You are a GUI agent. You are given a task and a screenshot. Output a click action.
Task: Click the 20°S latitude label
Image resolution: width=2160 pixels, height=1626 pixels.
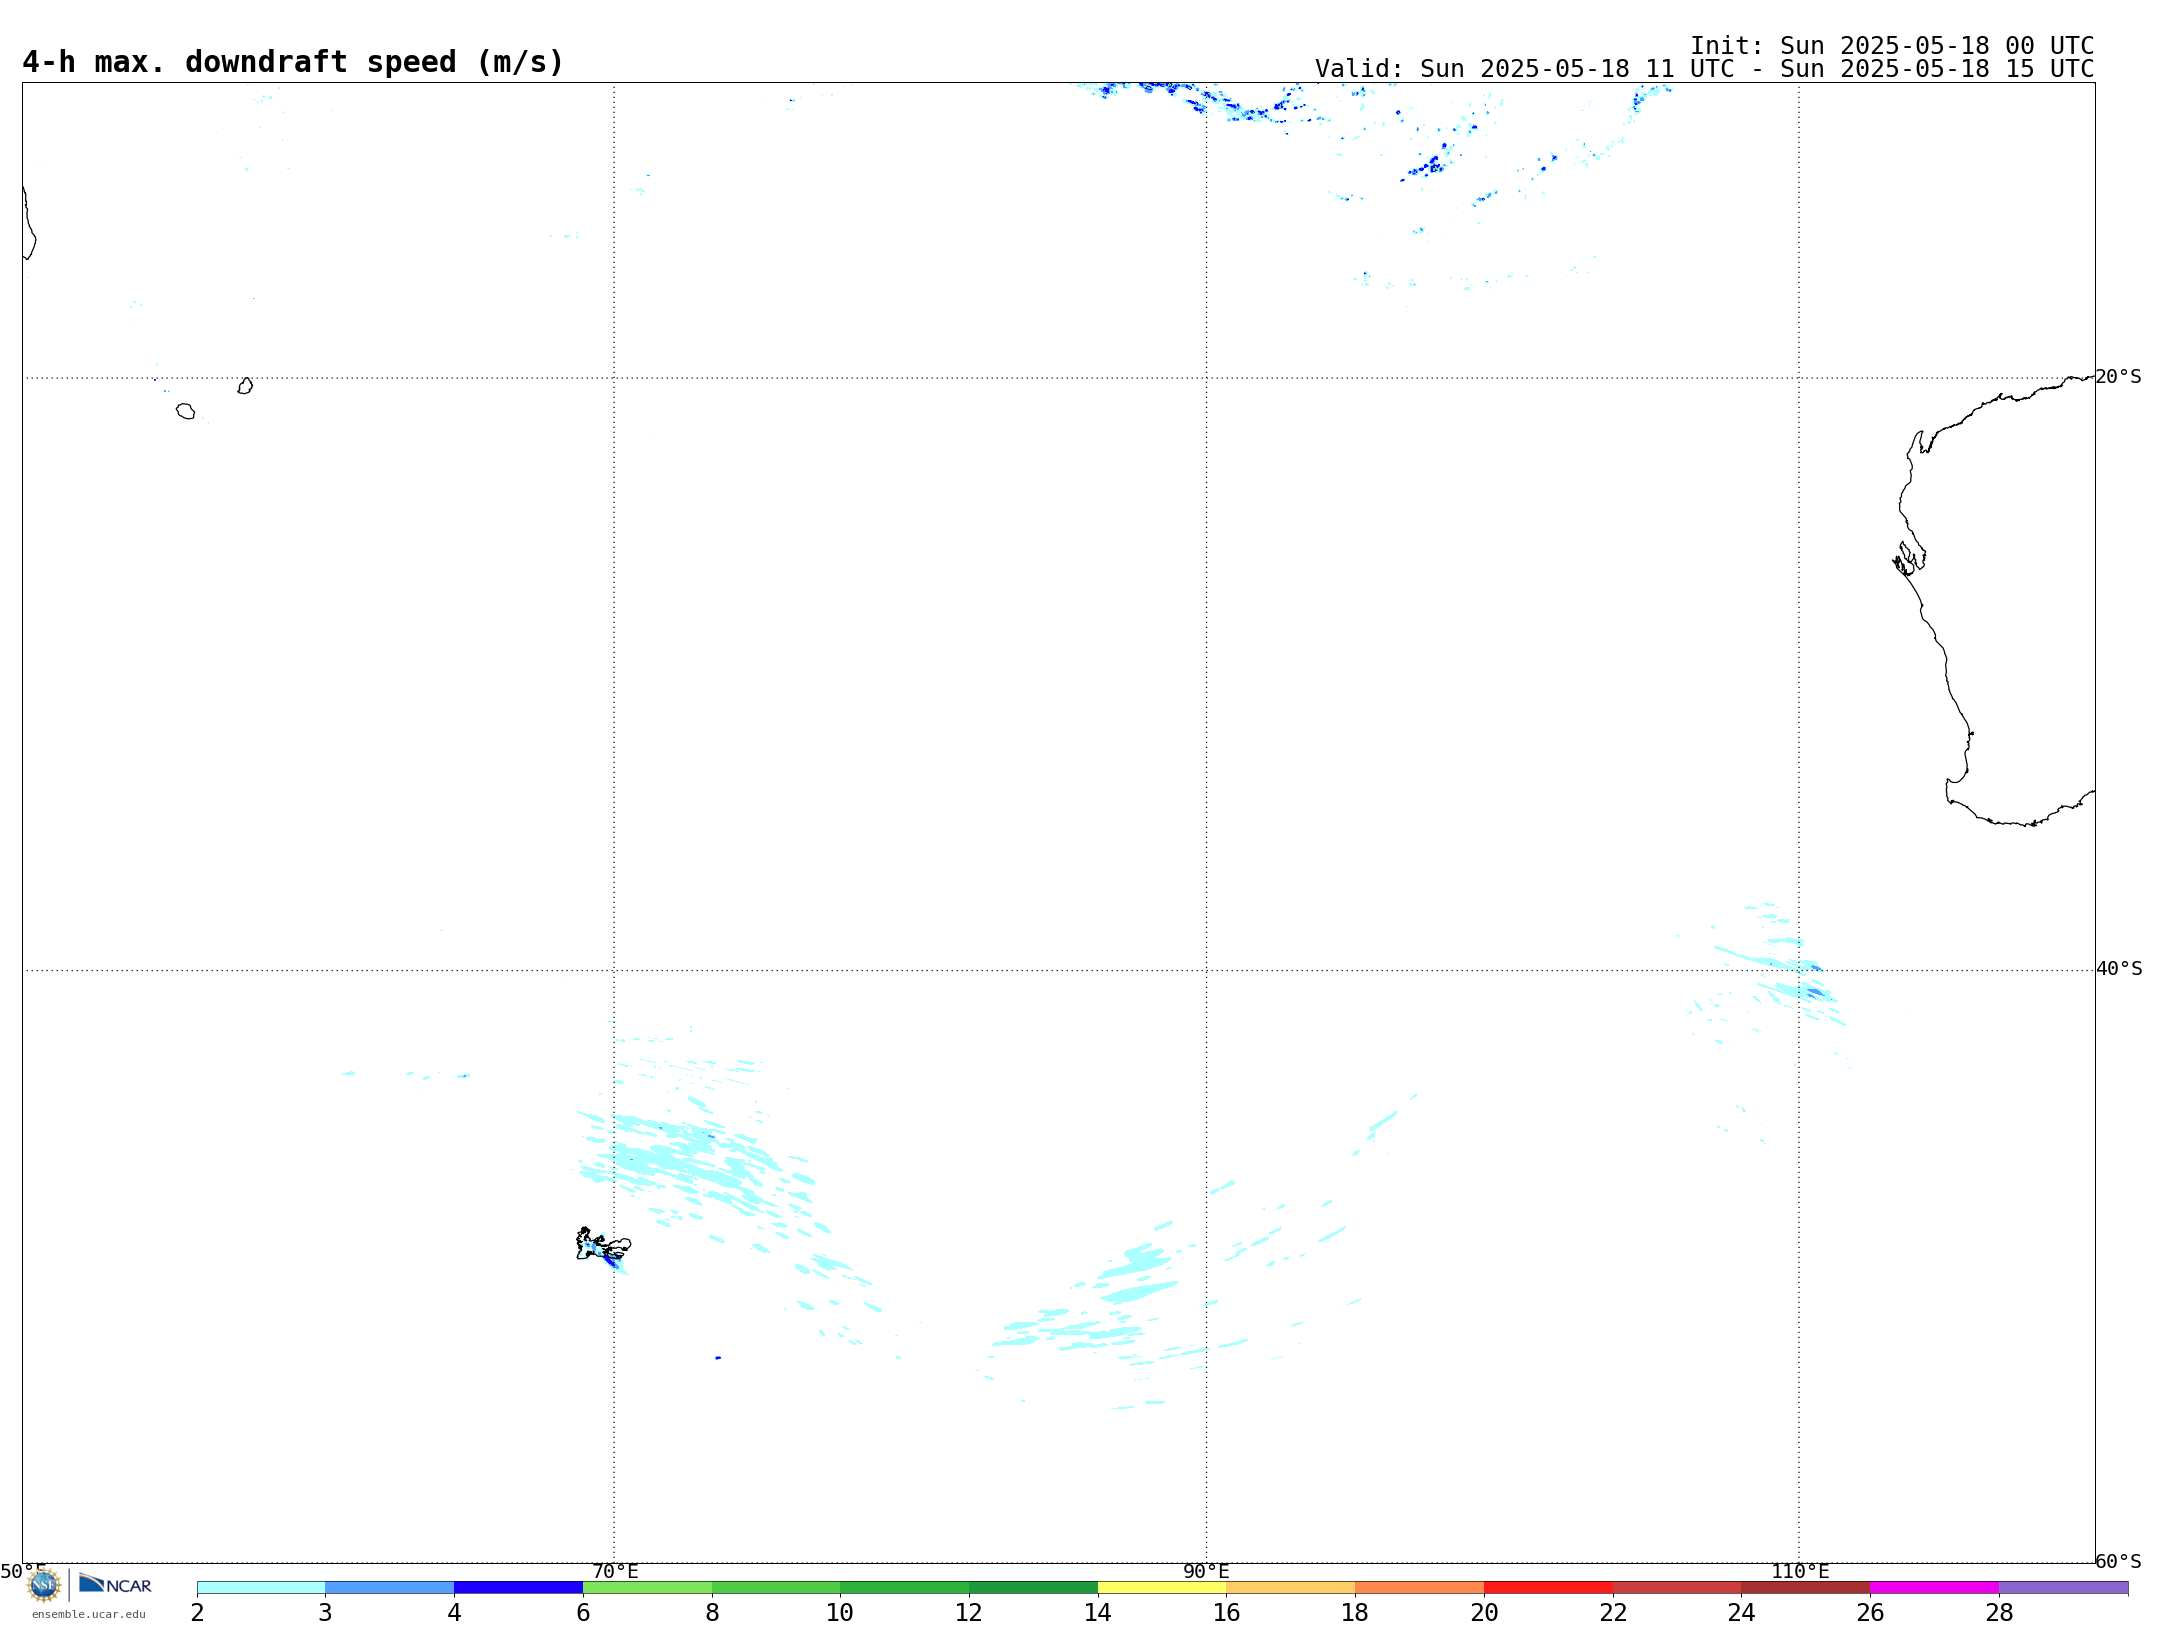2118,377
